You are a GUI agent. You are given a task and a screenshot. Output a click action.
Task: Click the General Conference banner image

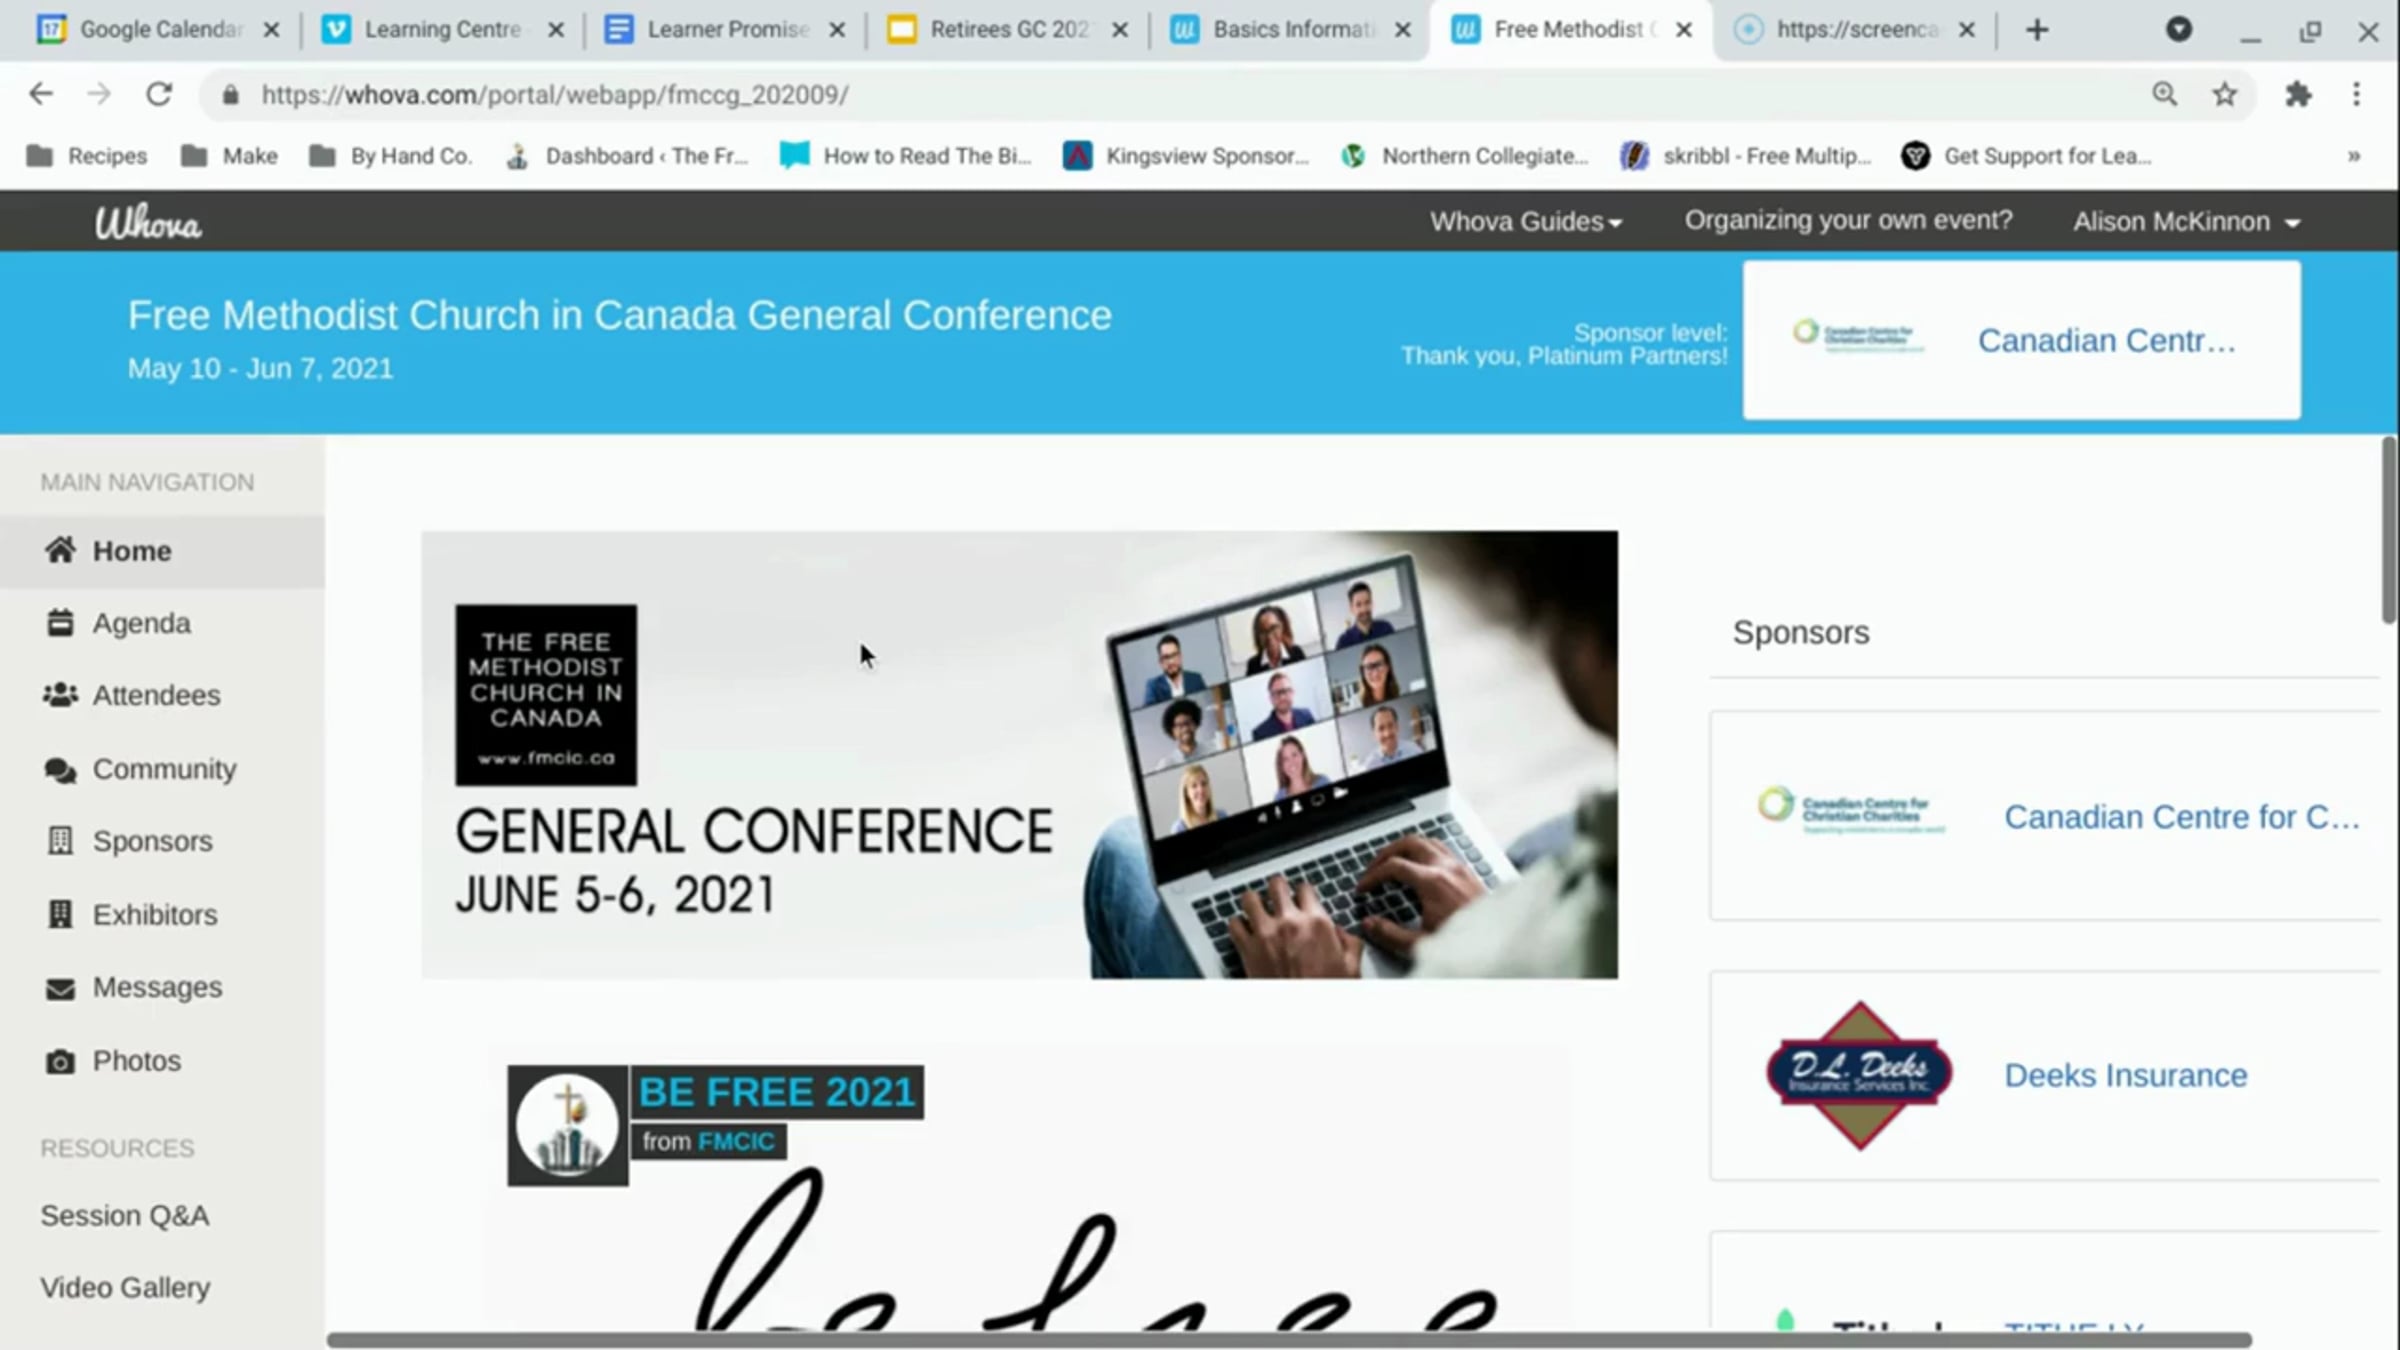click(x=1019, y=754)
